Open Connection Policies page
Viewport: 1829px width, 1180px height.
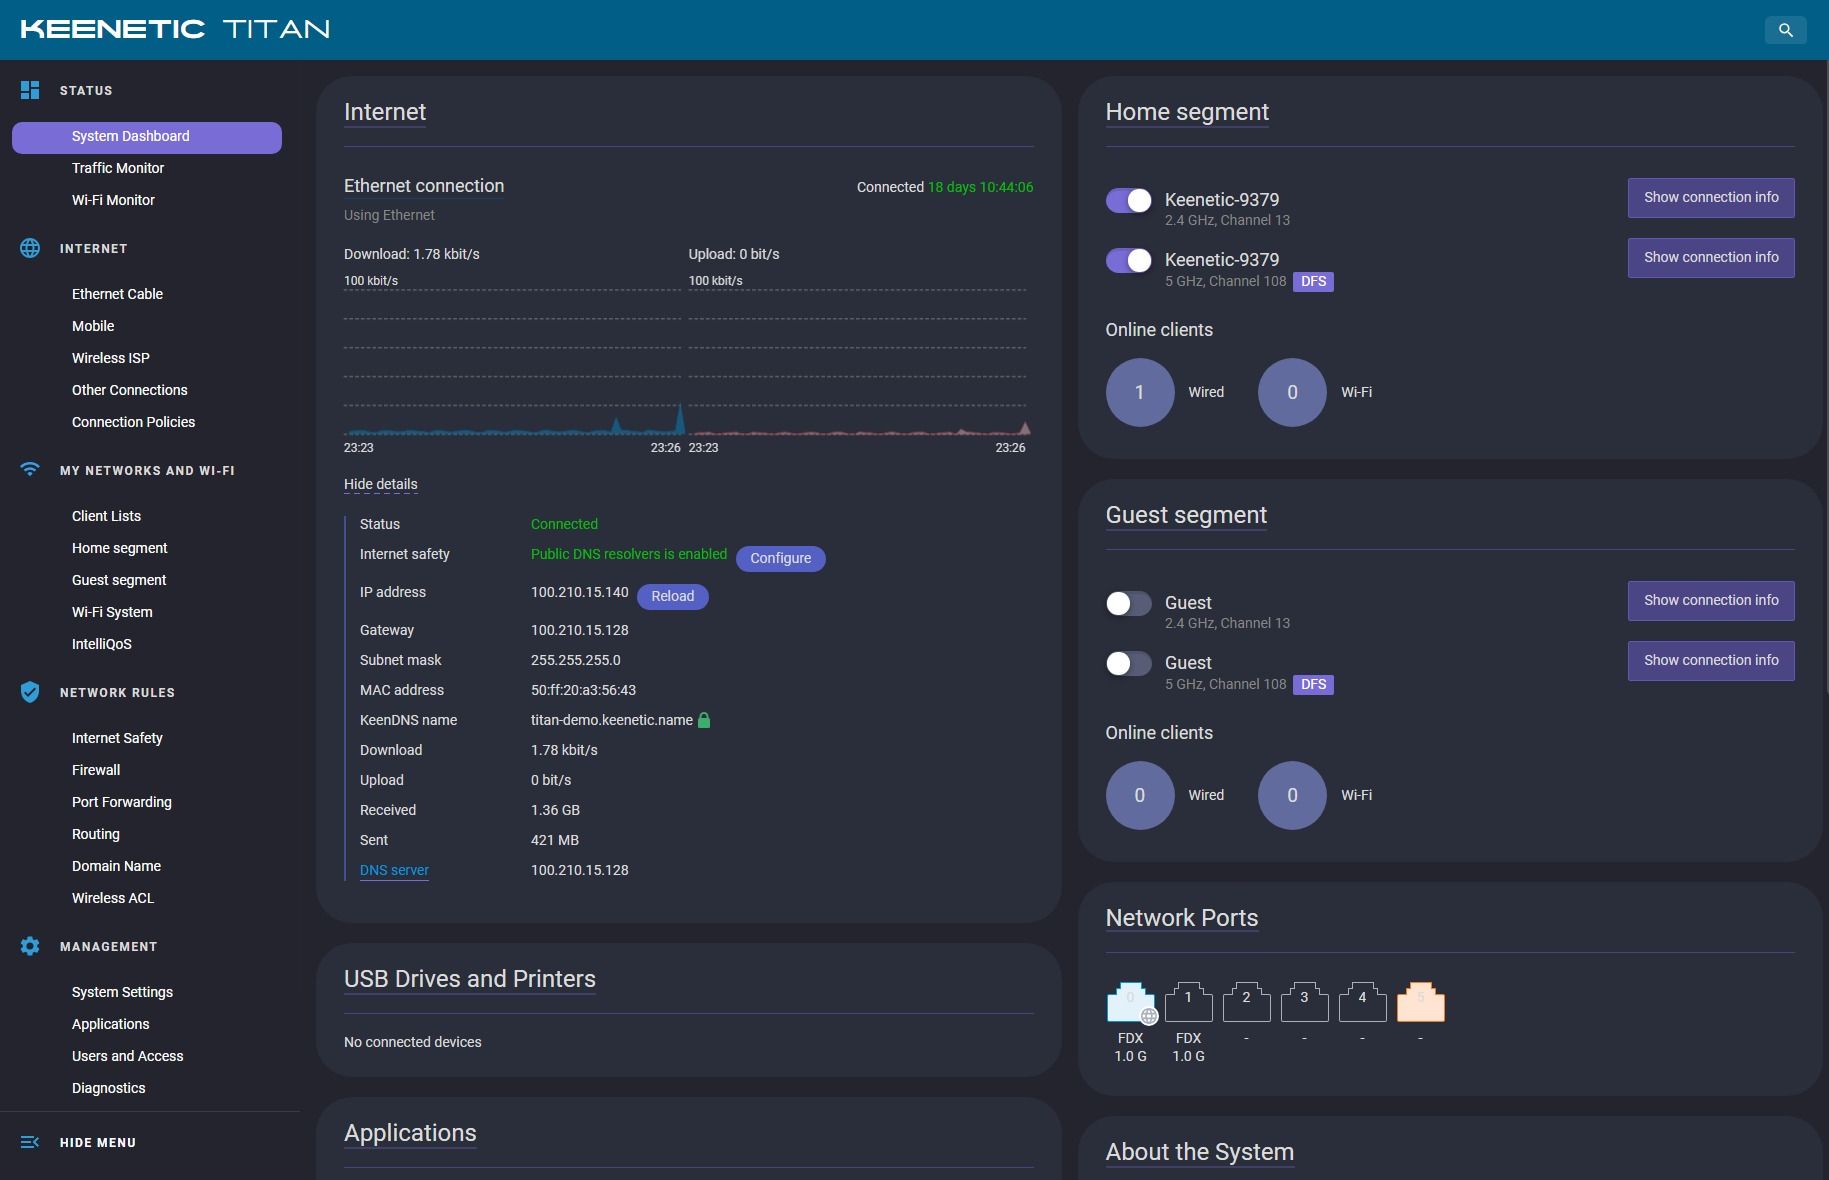pyautogui.click(x=133, y=422)
